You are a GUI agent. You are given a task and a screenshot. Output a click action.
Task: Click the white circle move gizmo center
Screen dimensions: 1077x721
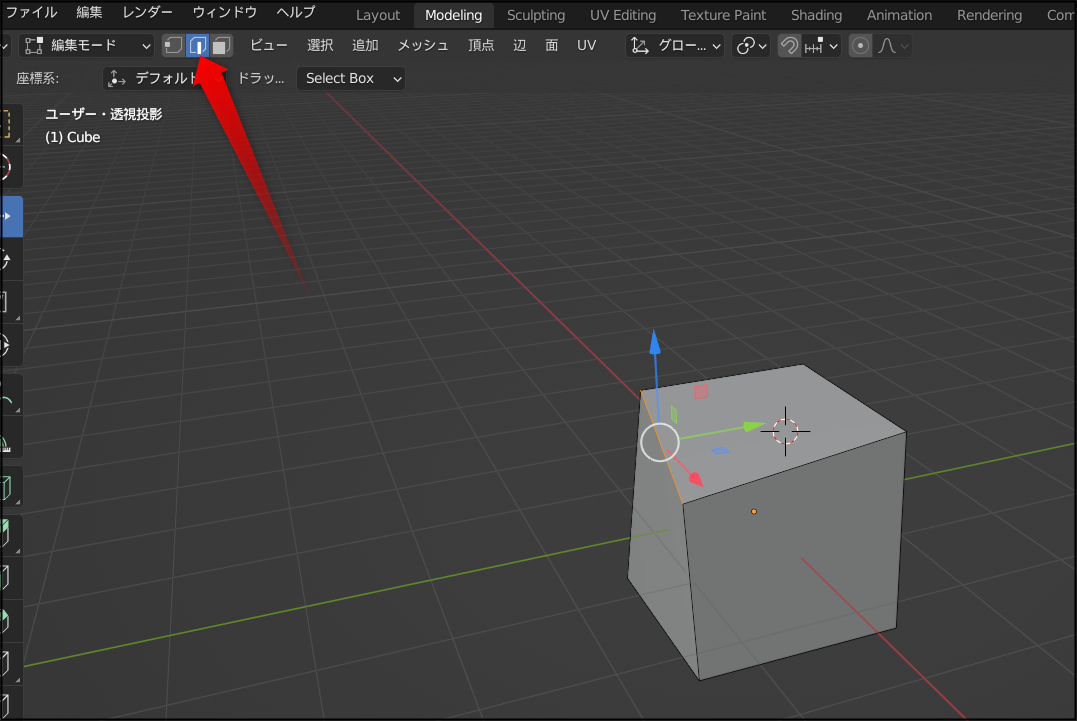pos(659,442)
